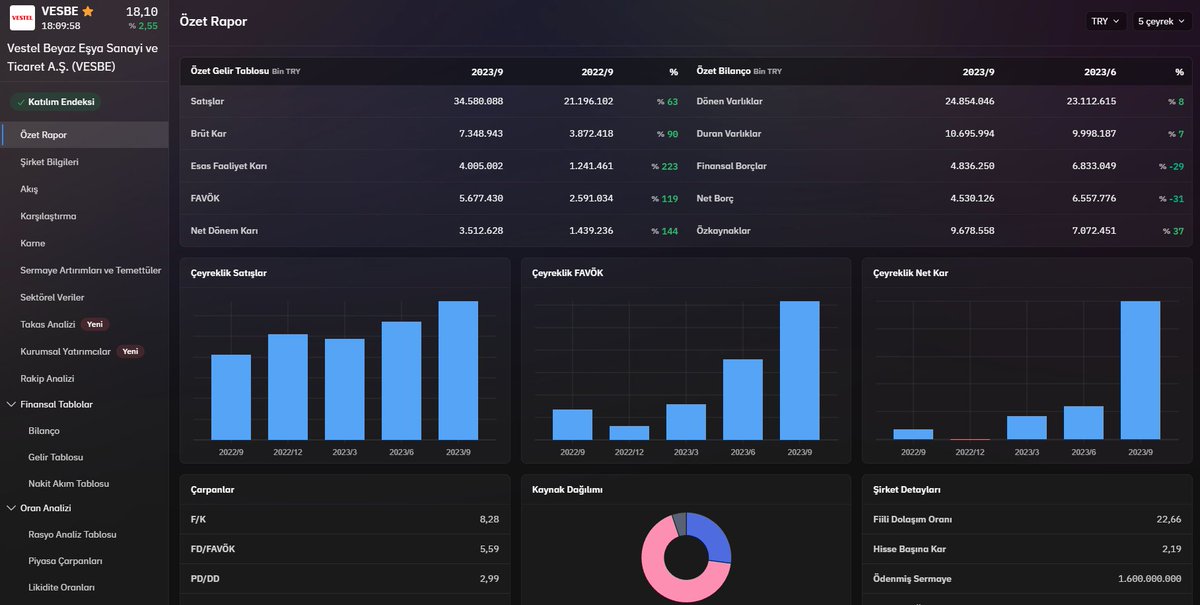Click Ödenmiş Sermaye value 1.600.000.000

[1150, 579]
